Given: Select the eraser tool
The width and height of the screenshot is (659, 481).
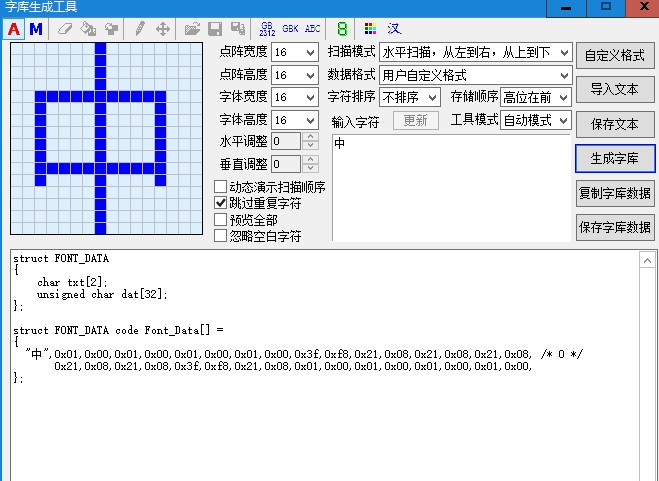Looking at the screenshot, I should (x=65, y=29).
